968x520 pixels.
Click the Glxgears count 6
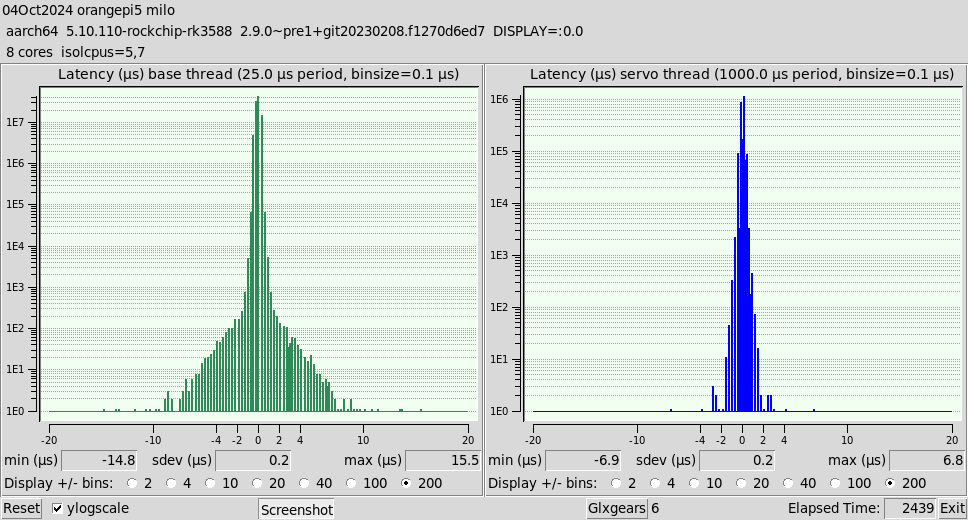tap(655, 508)
